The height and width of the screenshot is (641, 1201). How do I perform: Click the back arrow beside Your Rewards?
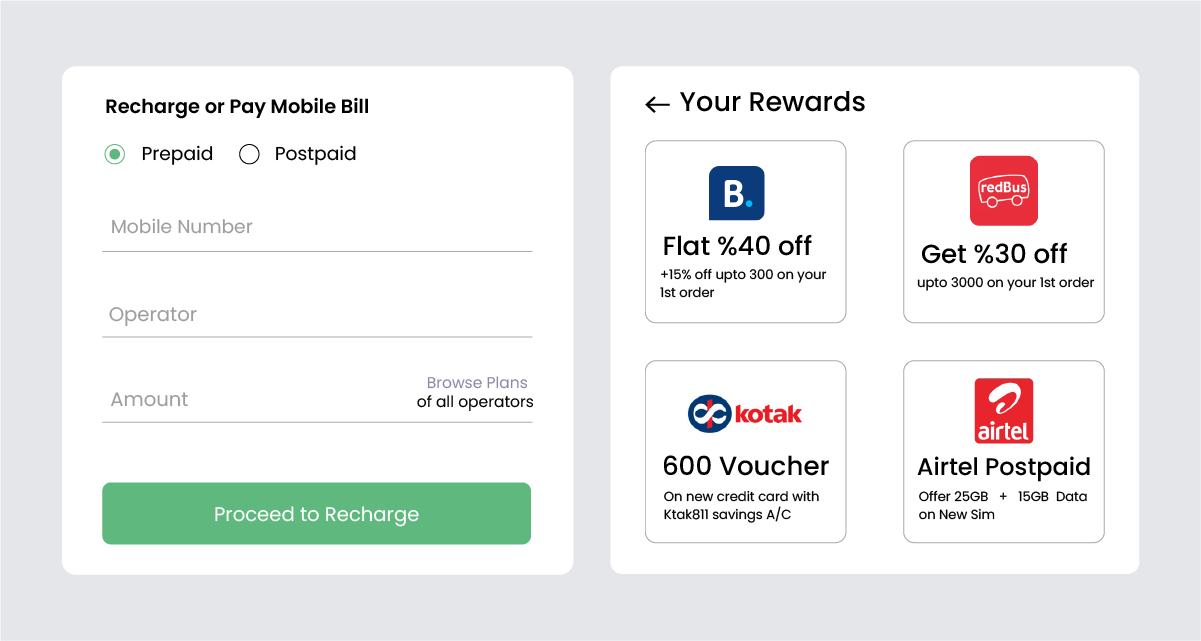657,104
